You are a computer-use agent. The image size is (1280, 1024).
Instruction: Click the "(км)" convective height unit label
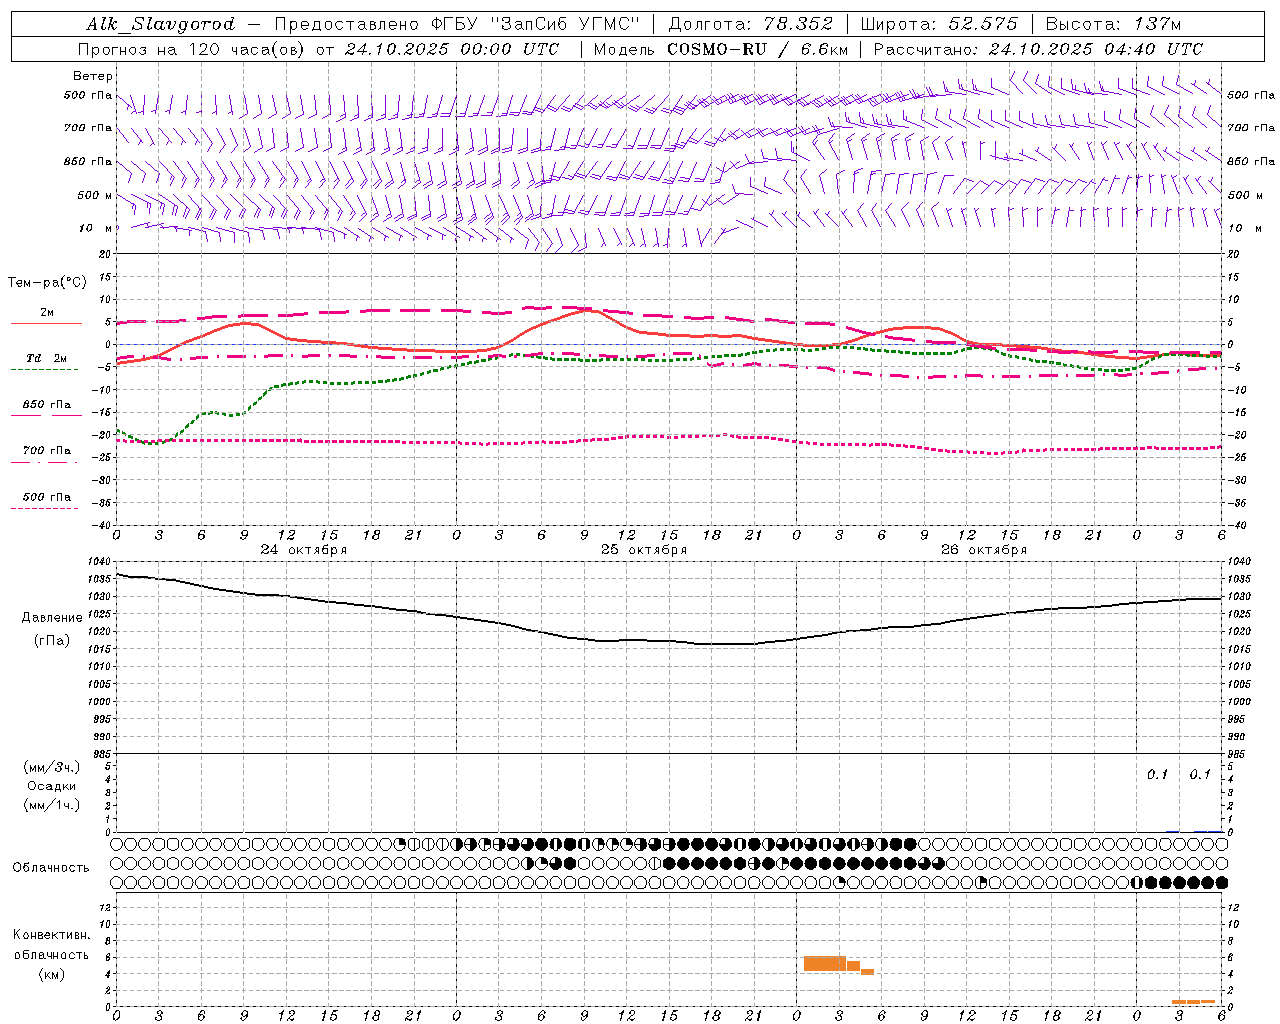tap(52, 974)
